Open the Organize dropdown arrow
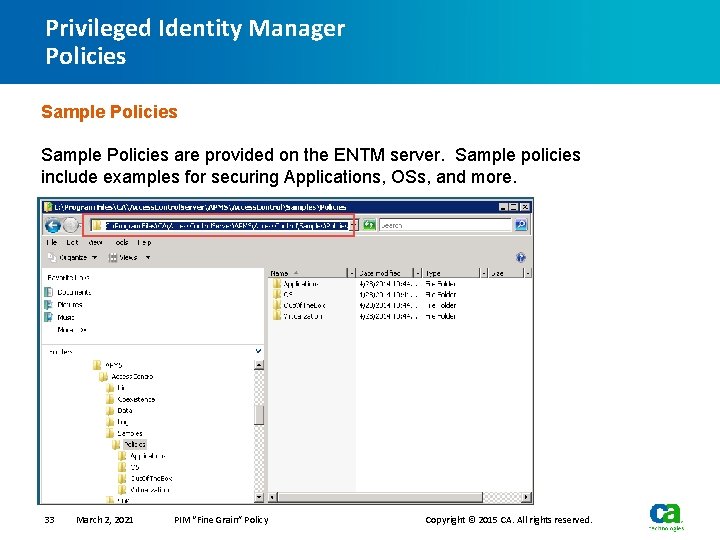This screenshot has width=720, height=540. tap(94, 258)
